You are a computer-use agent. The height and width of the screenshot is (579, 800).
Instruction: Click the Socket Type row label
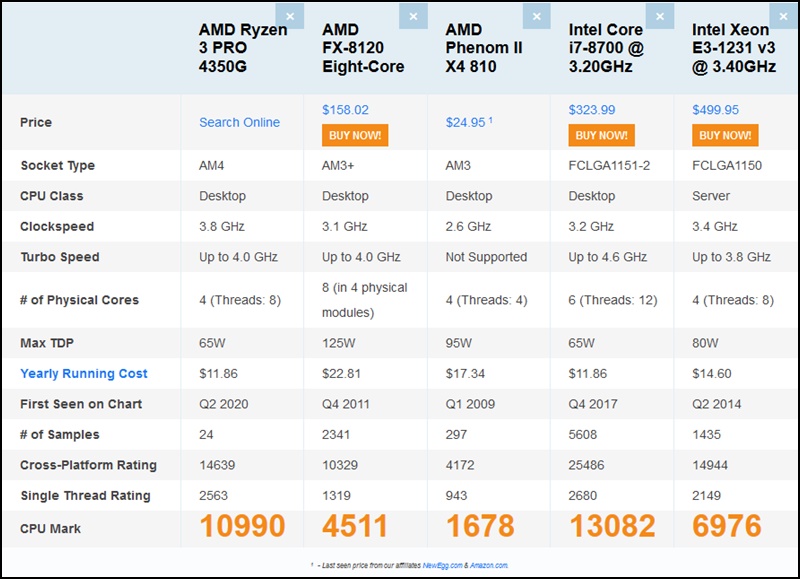coord(58,166)
